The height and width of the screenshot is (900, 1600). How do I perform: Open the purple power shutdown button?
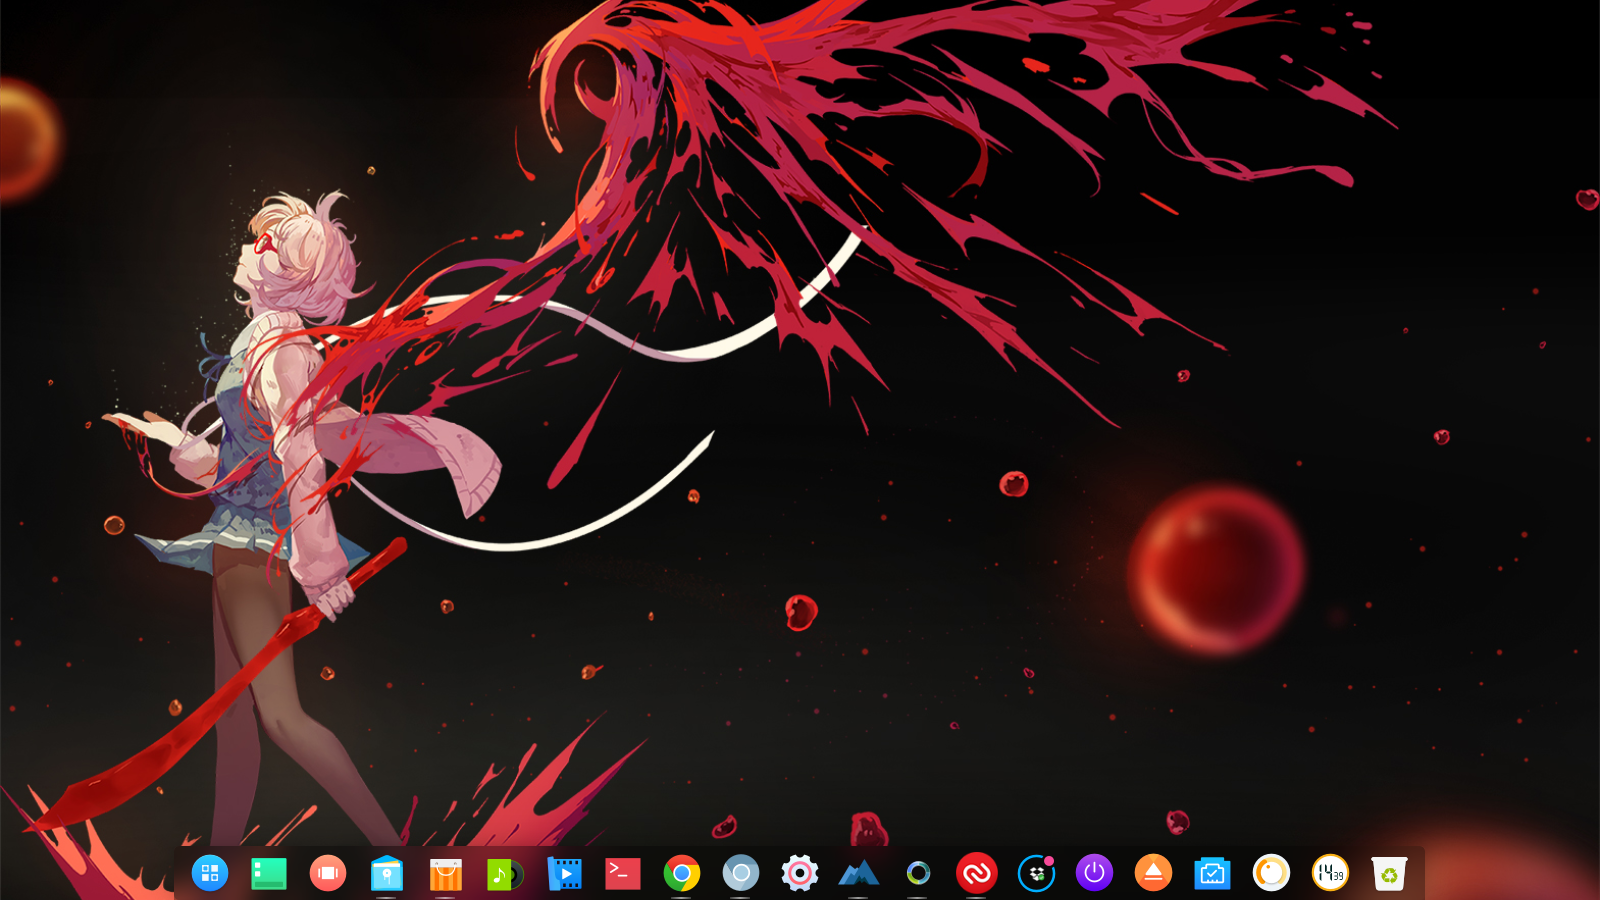1095,873
